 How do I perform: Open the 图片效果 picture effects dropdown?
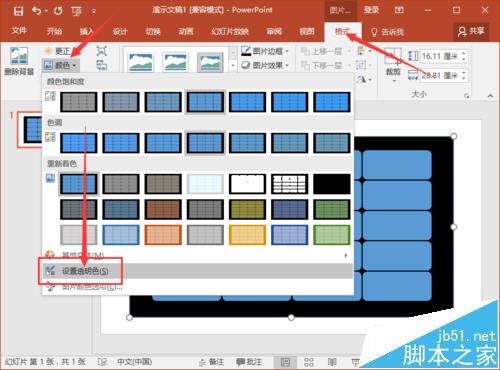[x=265, y=65]
